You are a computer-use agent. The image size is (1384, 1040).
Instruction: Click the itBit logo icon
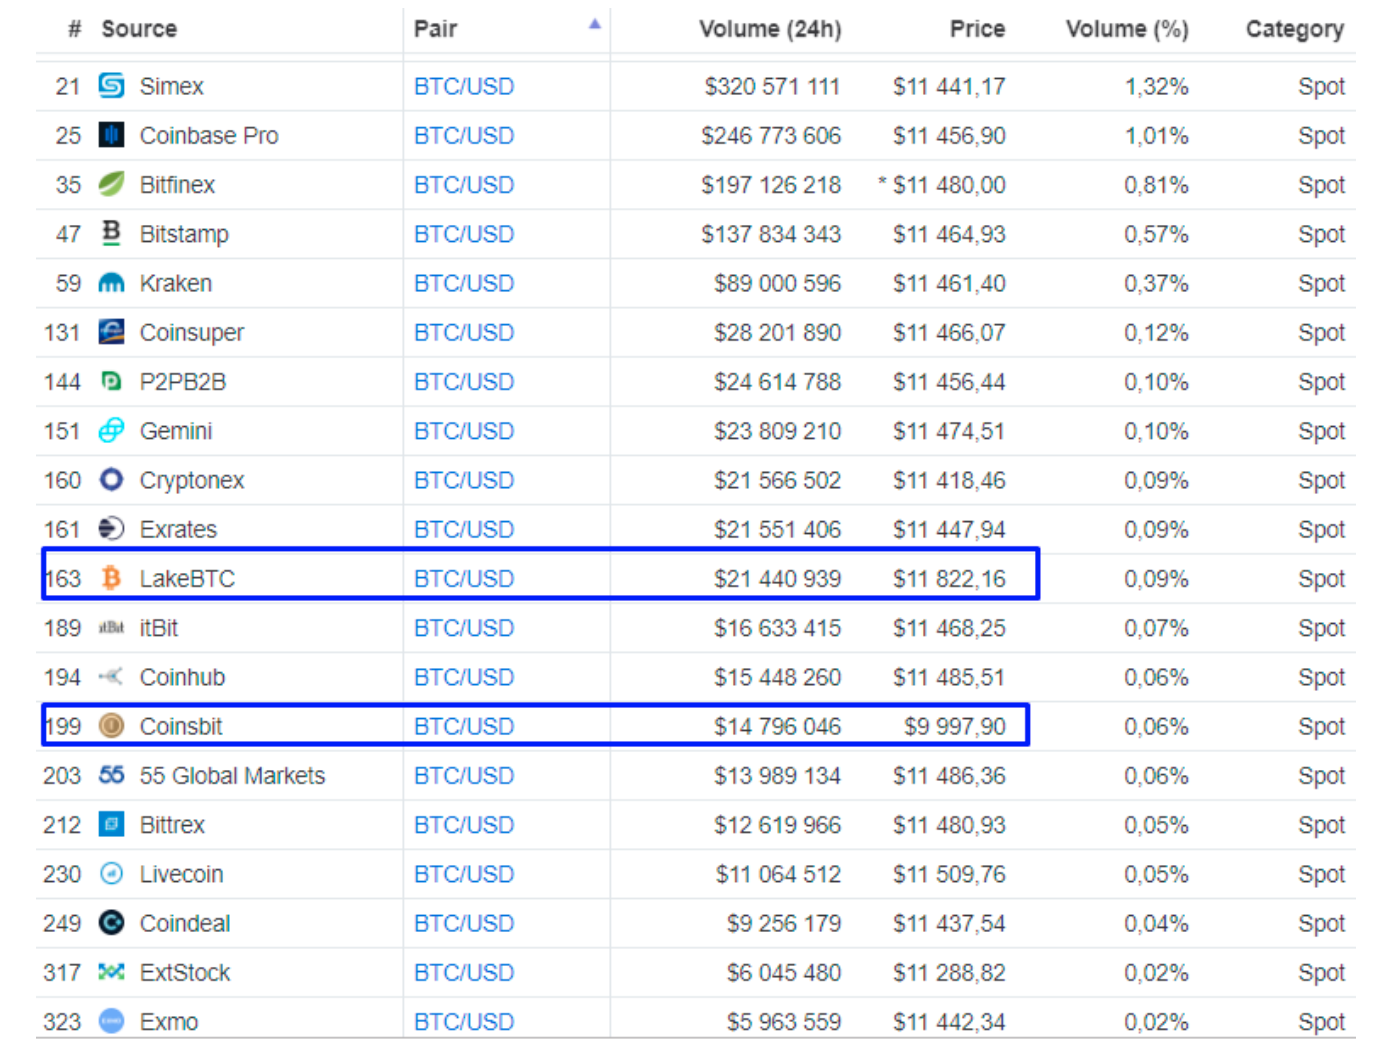[x=111, y=627]
